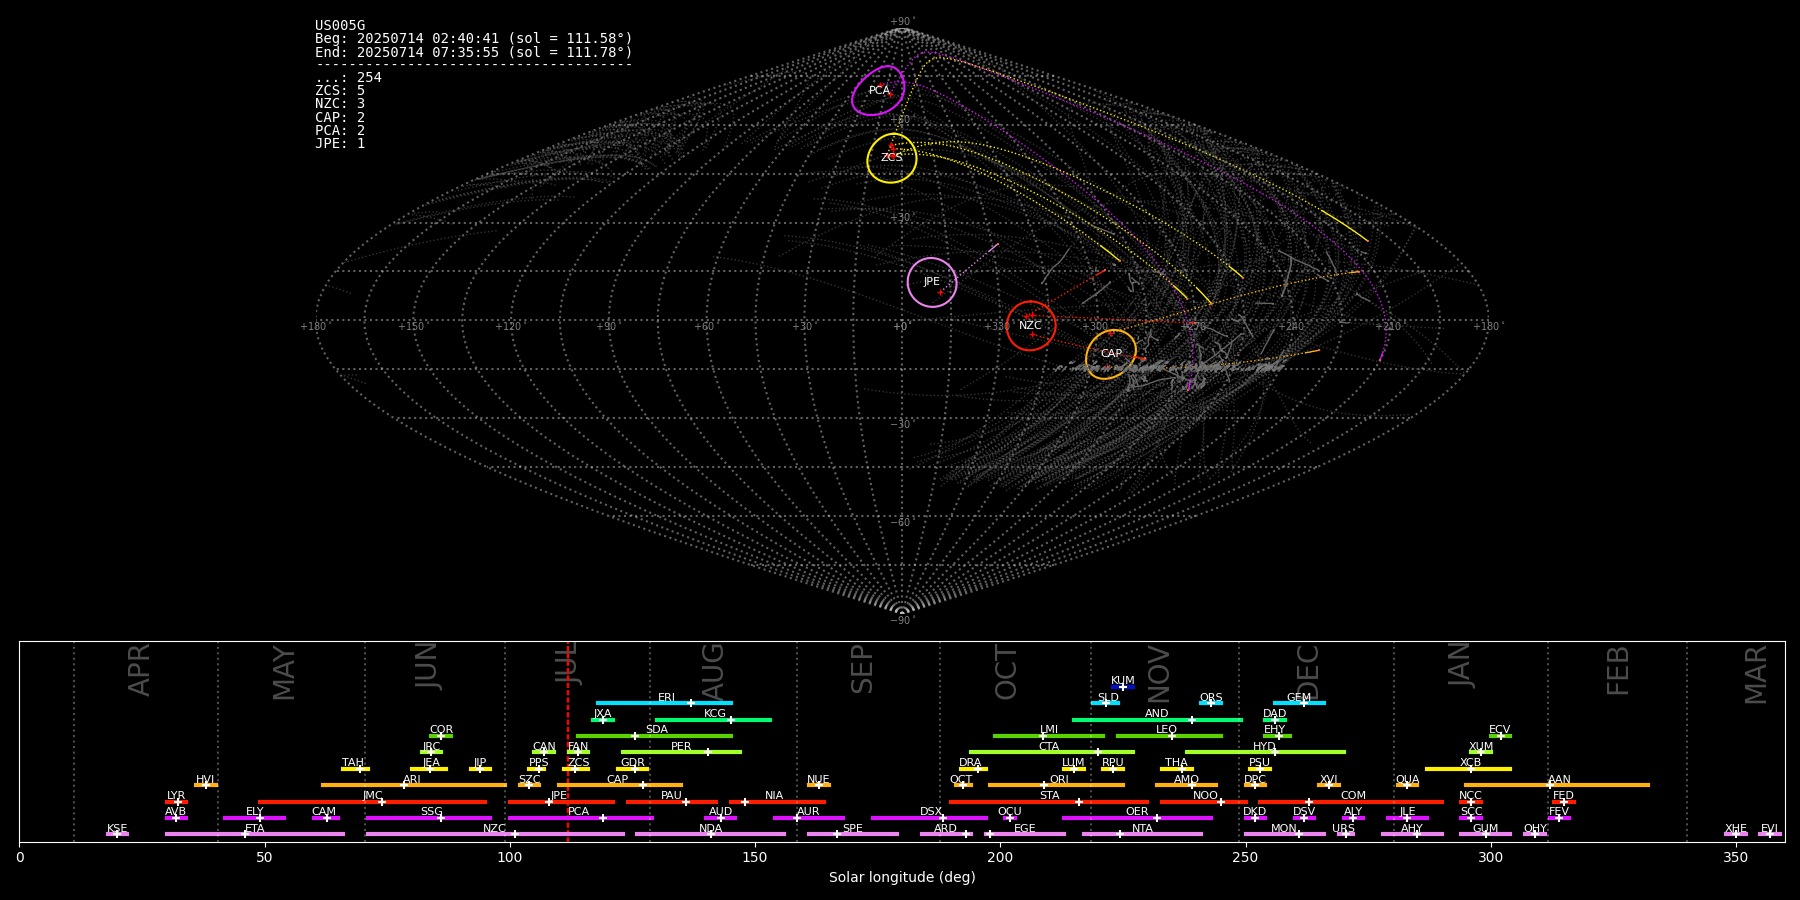Click the AUG month label

point(713,672)
